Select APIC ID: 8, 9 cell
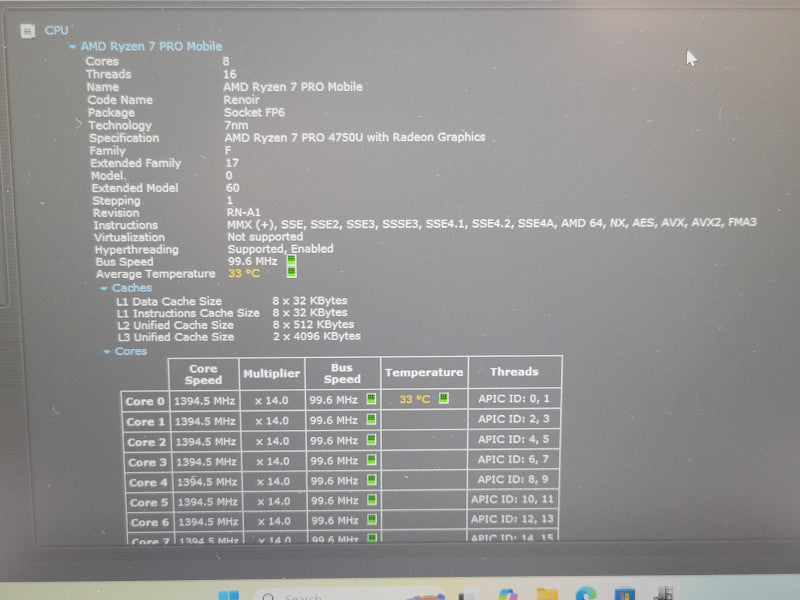The image size is (800, 600). pos(513,479)
